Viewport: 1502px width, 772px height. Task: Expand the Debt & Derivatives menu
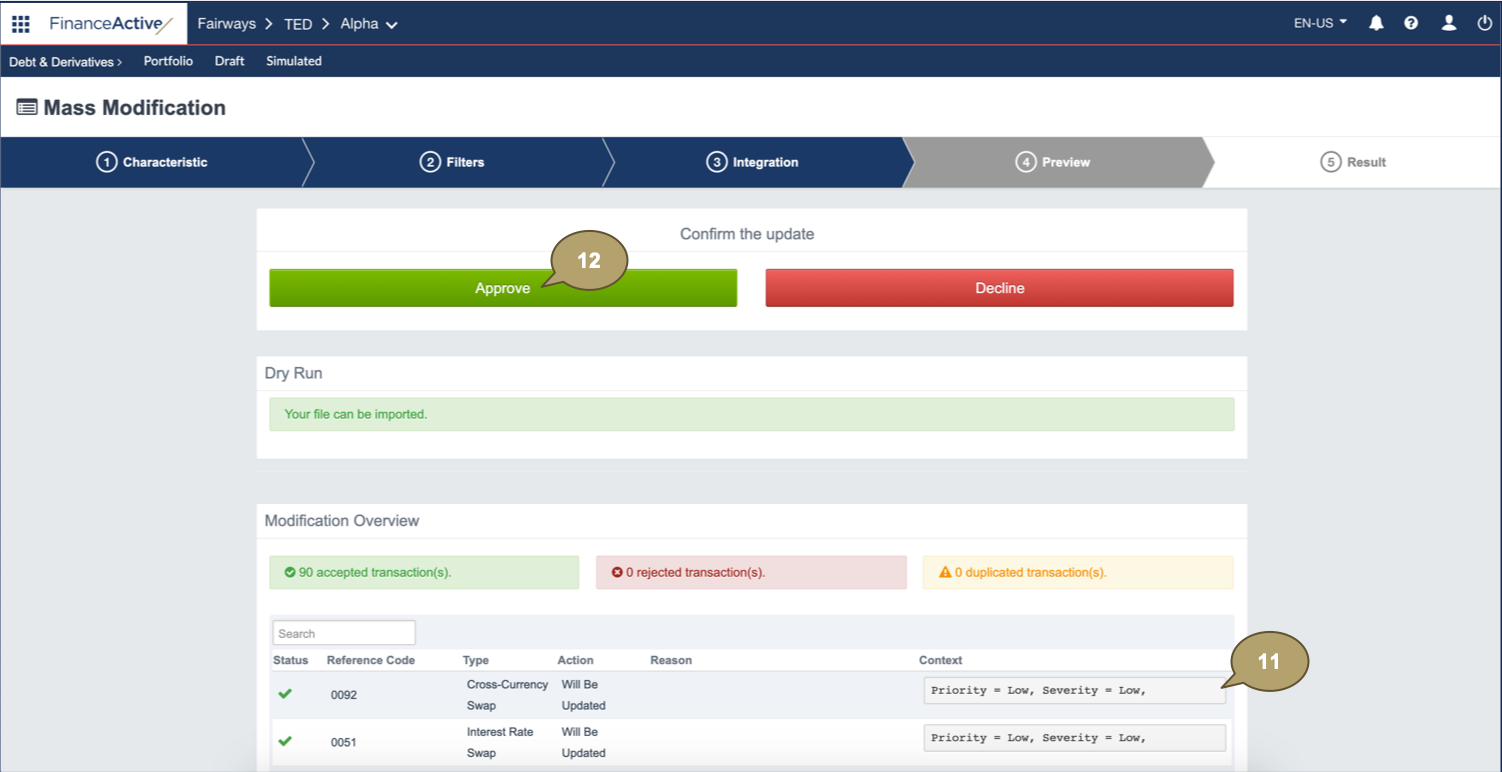click(65, 61)
